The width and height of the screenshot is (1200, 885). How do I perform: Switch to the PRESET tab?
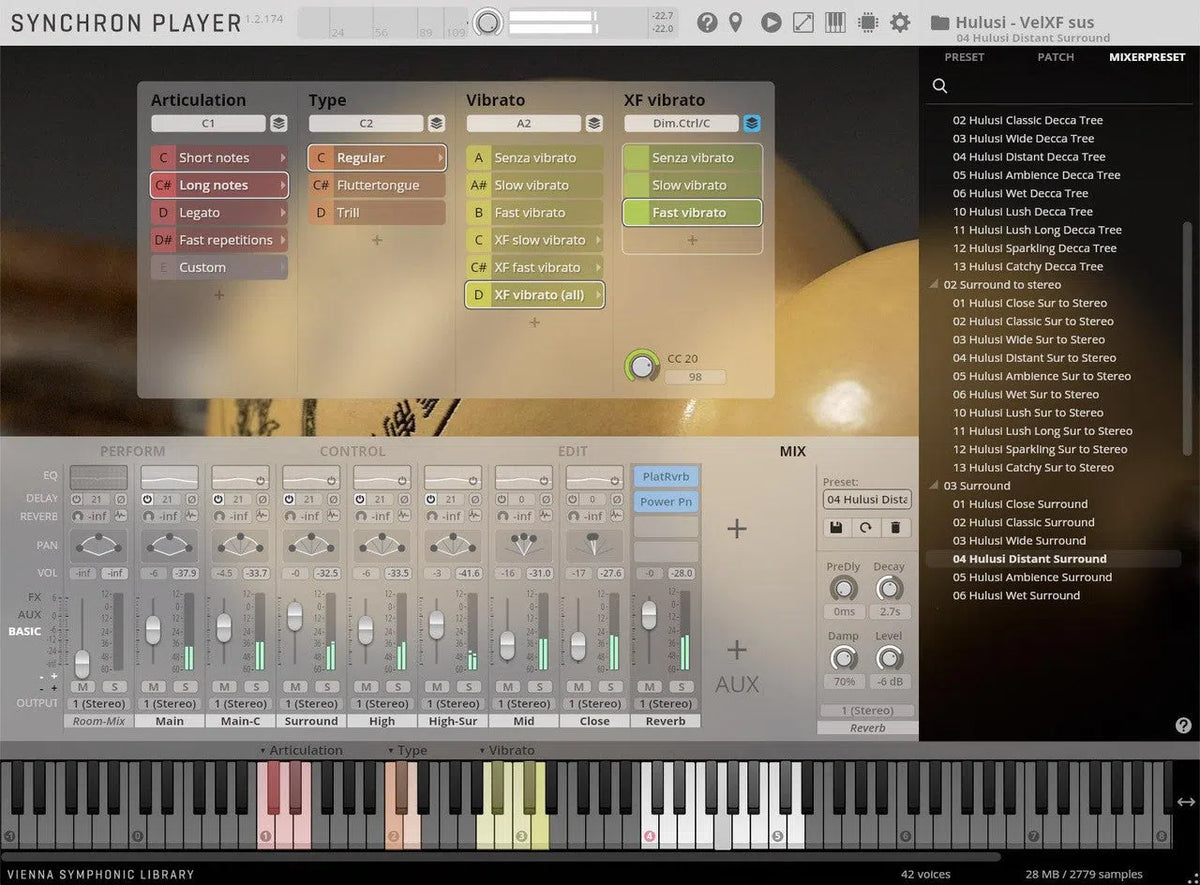click(964, 57)
